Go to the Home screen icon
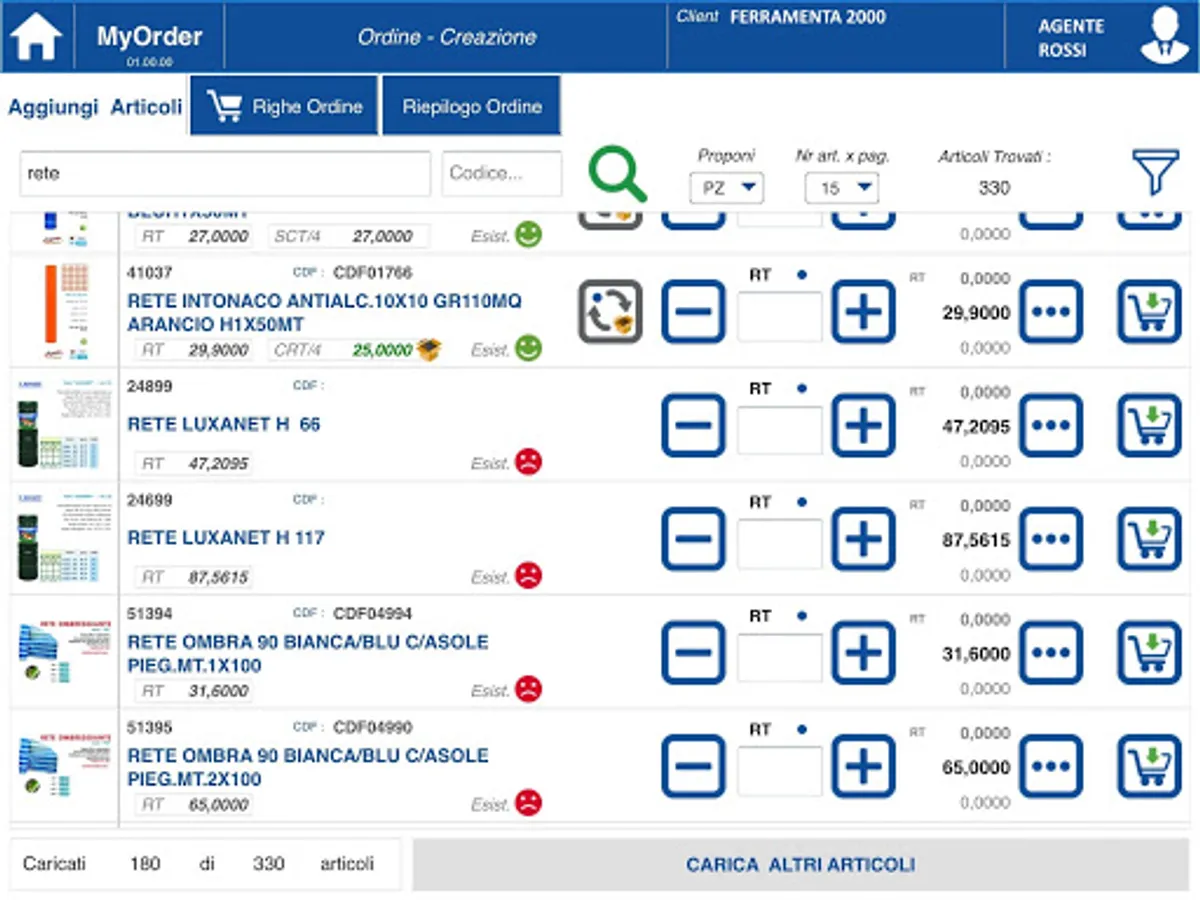Viewport: 1200px width, 900px height. click(36, 37)
